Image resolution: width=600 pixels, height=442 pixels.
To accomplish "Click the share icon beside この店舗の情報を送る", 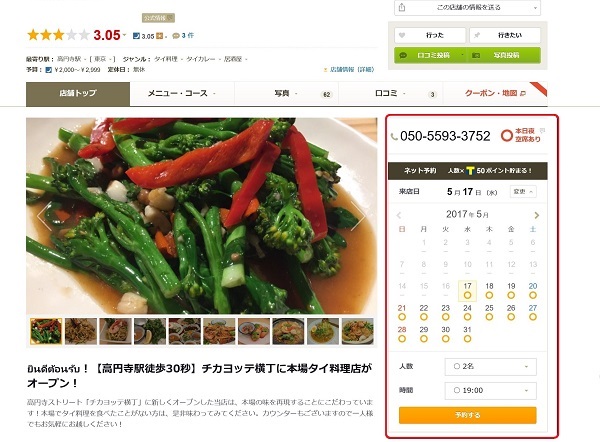I will 402,7.
